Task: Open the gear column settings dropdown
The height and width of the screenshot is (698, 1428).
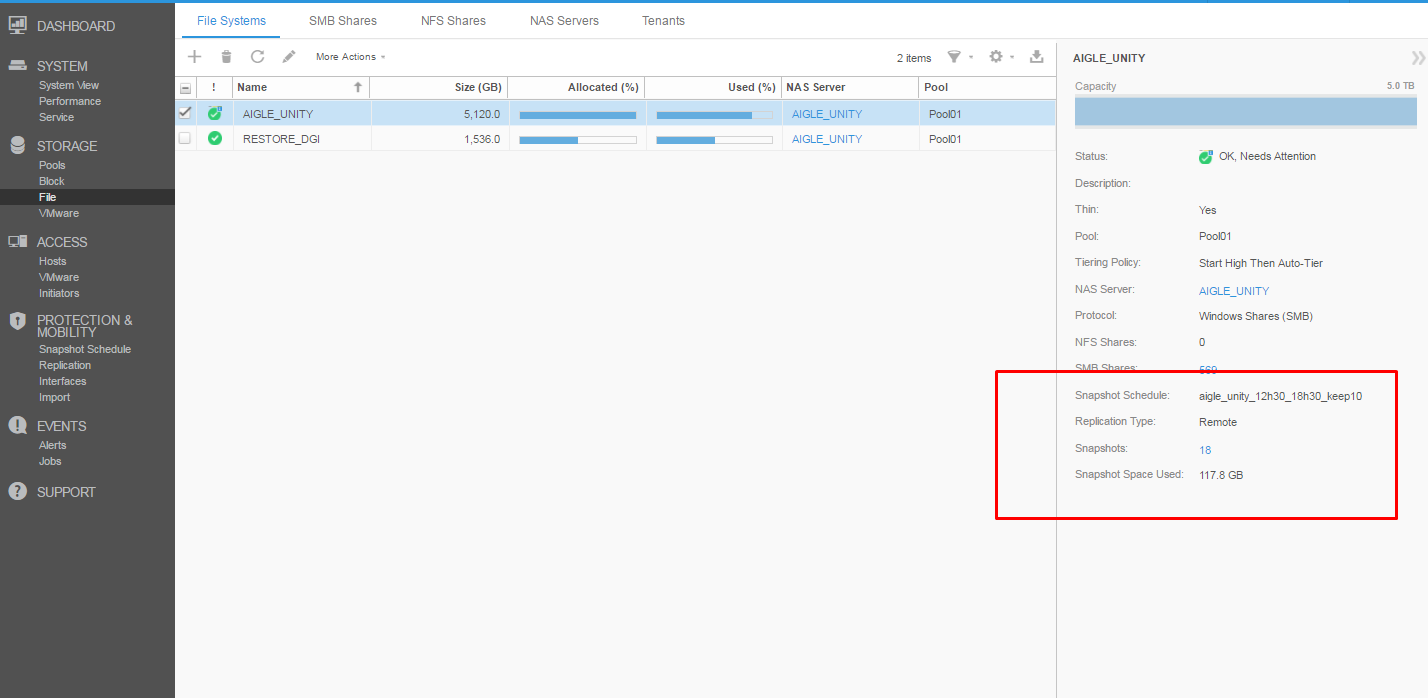Action: tap(1000, 57)
